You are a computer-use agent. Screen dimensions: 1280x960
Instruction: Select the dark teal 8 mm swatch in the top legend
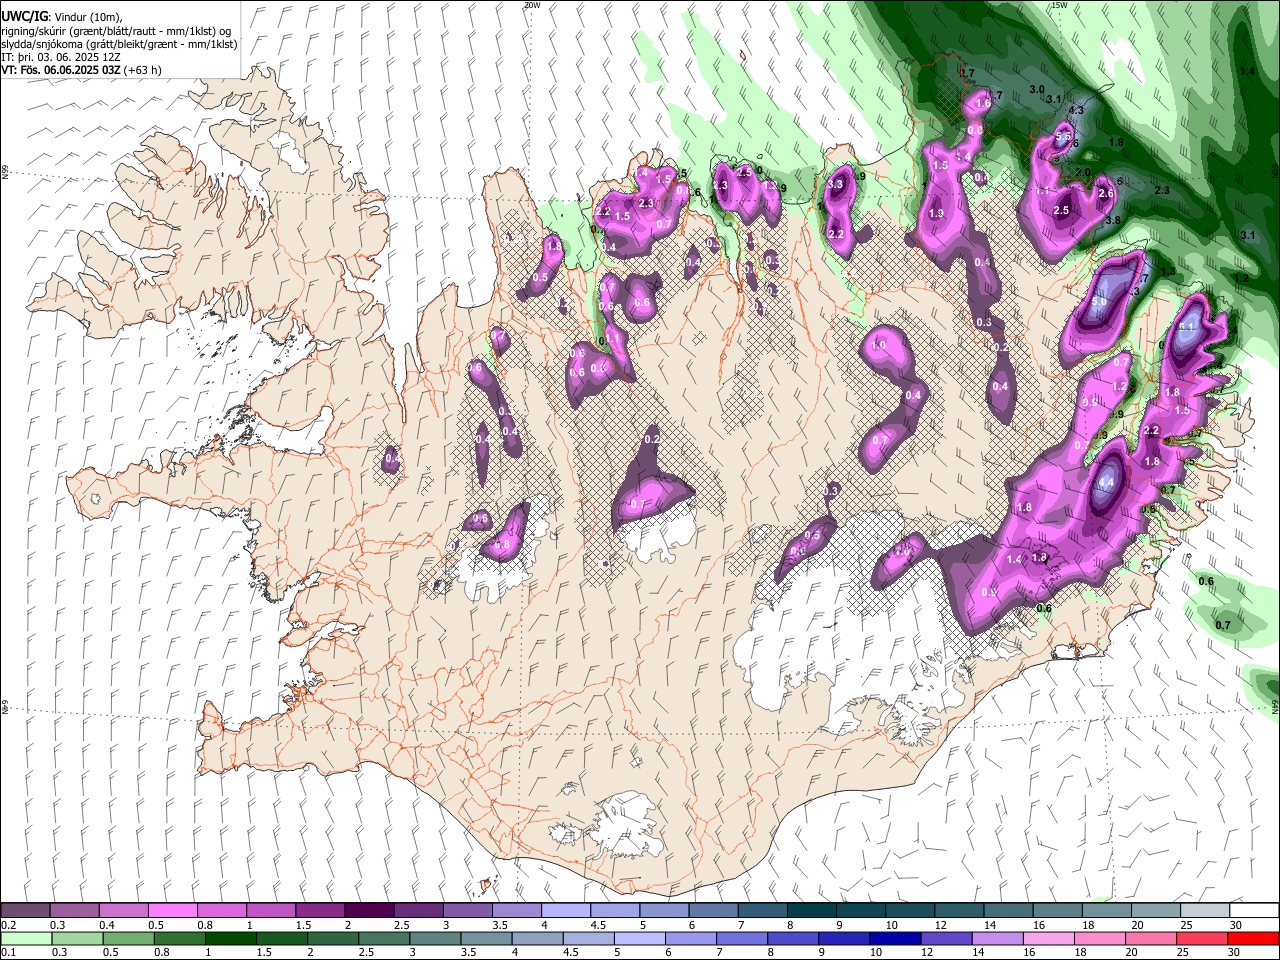[811, 911]
